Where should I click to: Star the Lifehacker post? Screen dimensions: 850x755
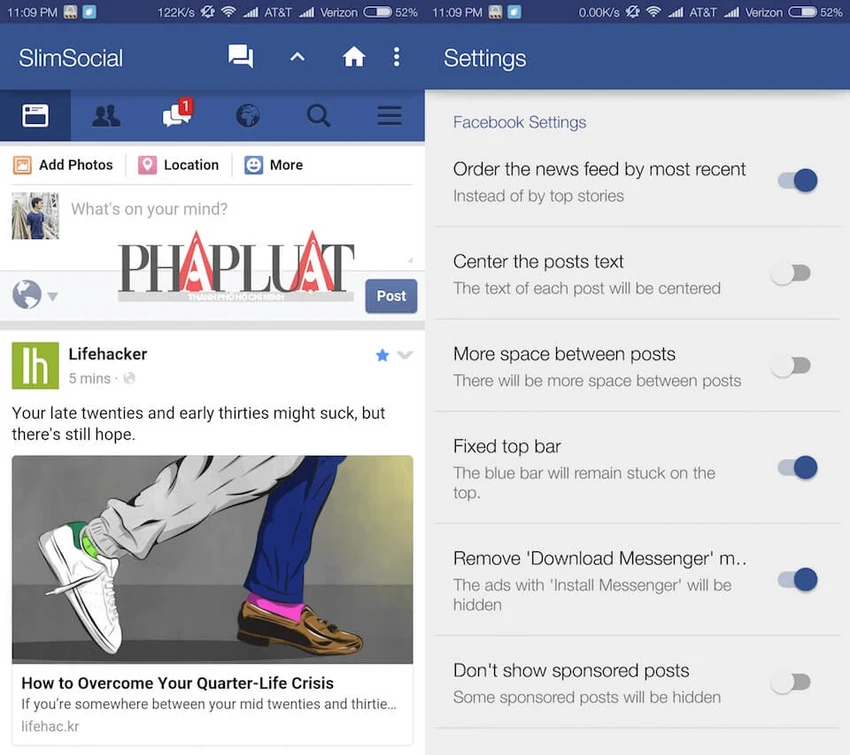(x=382, y=355)
